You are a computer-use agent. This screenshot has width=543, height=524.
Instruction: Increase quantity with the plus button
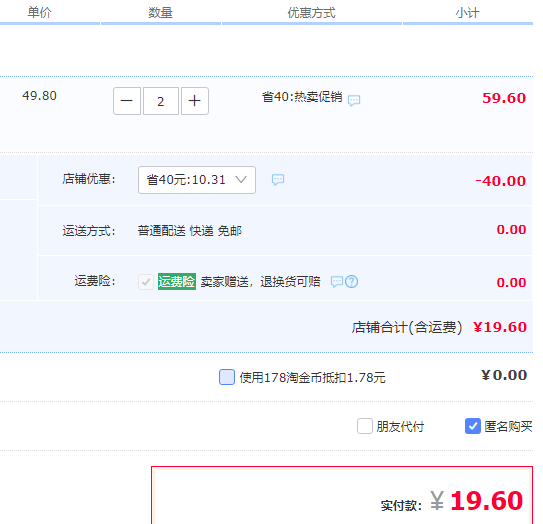point(195,101)
